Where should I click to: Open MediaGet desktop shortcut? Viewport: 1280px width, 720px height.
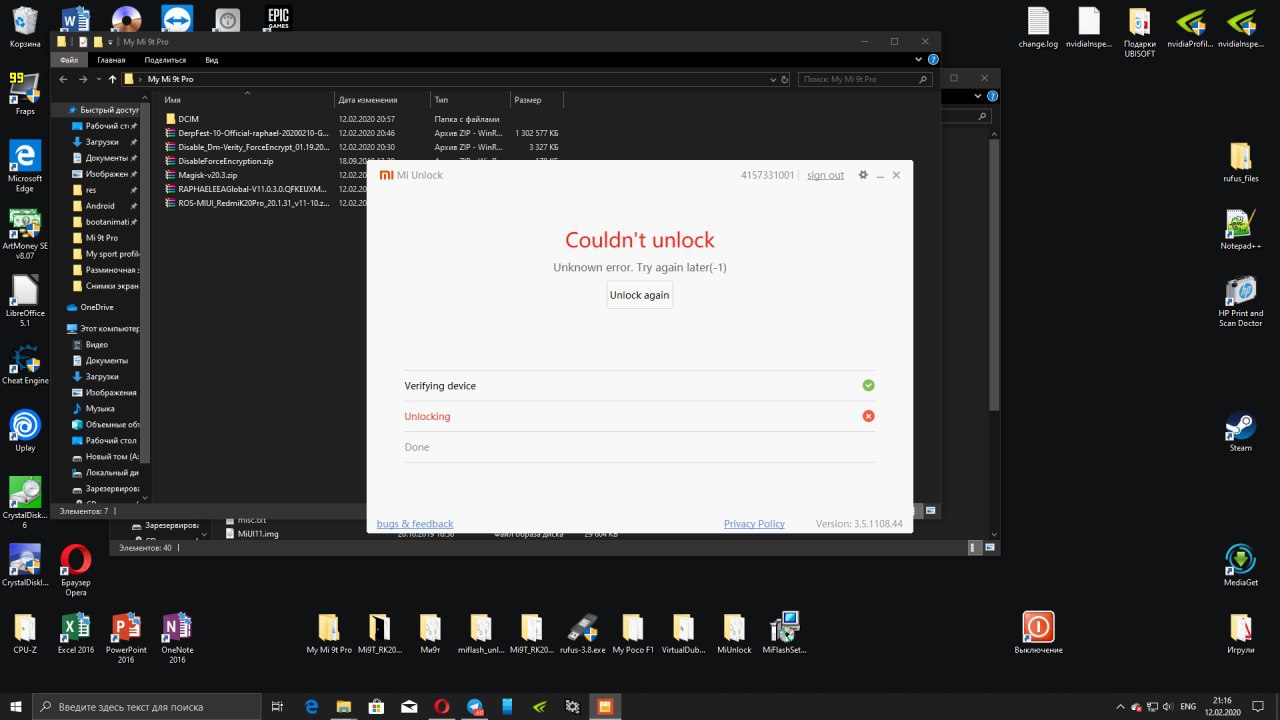(x=1240, y=565)
